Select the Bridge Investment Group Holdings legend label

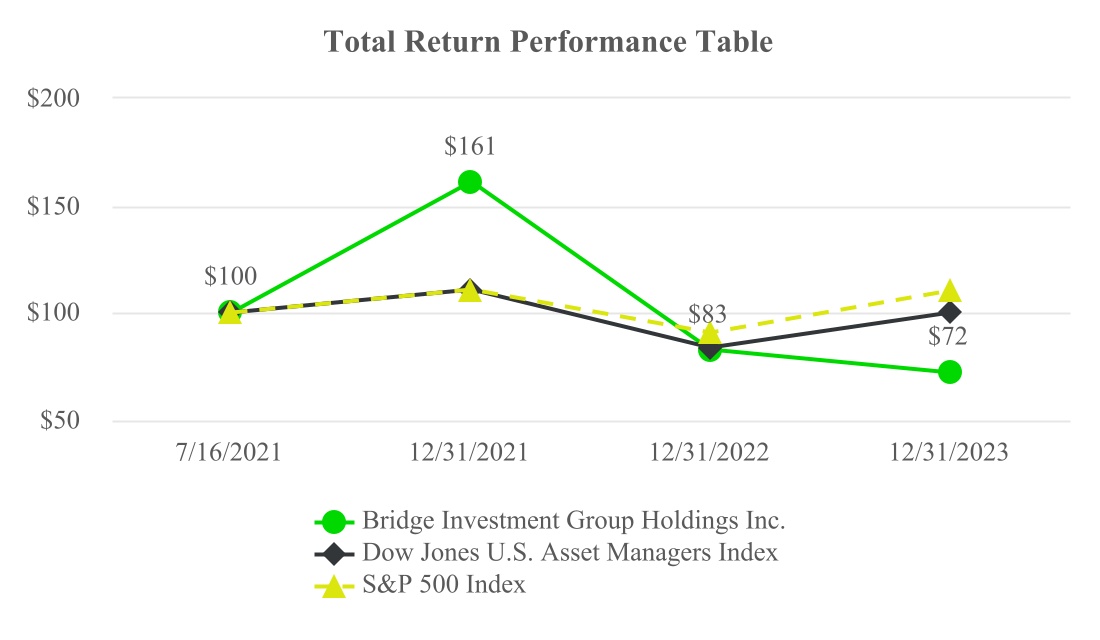click(x=574, y=521)
